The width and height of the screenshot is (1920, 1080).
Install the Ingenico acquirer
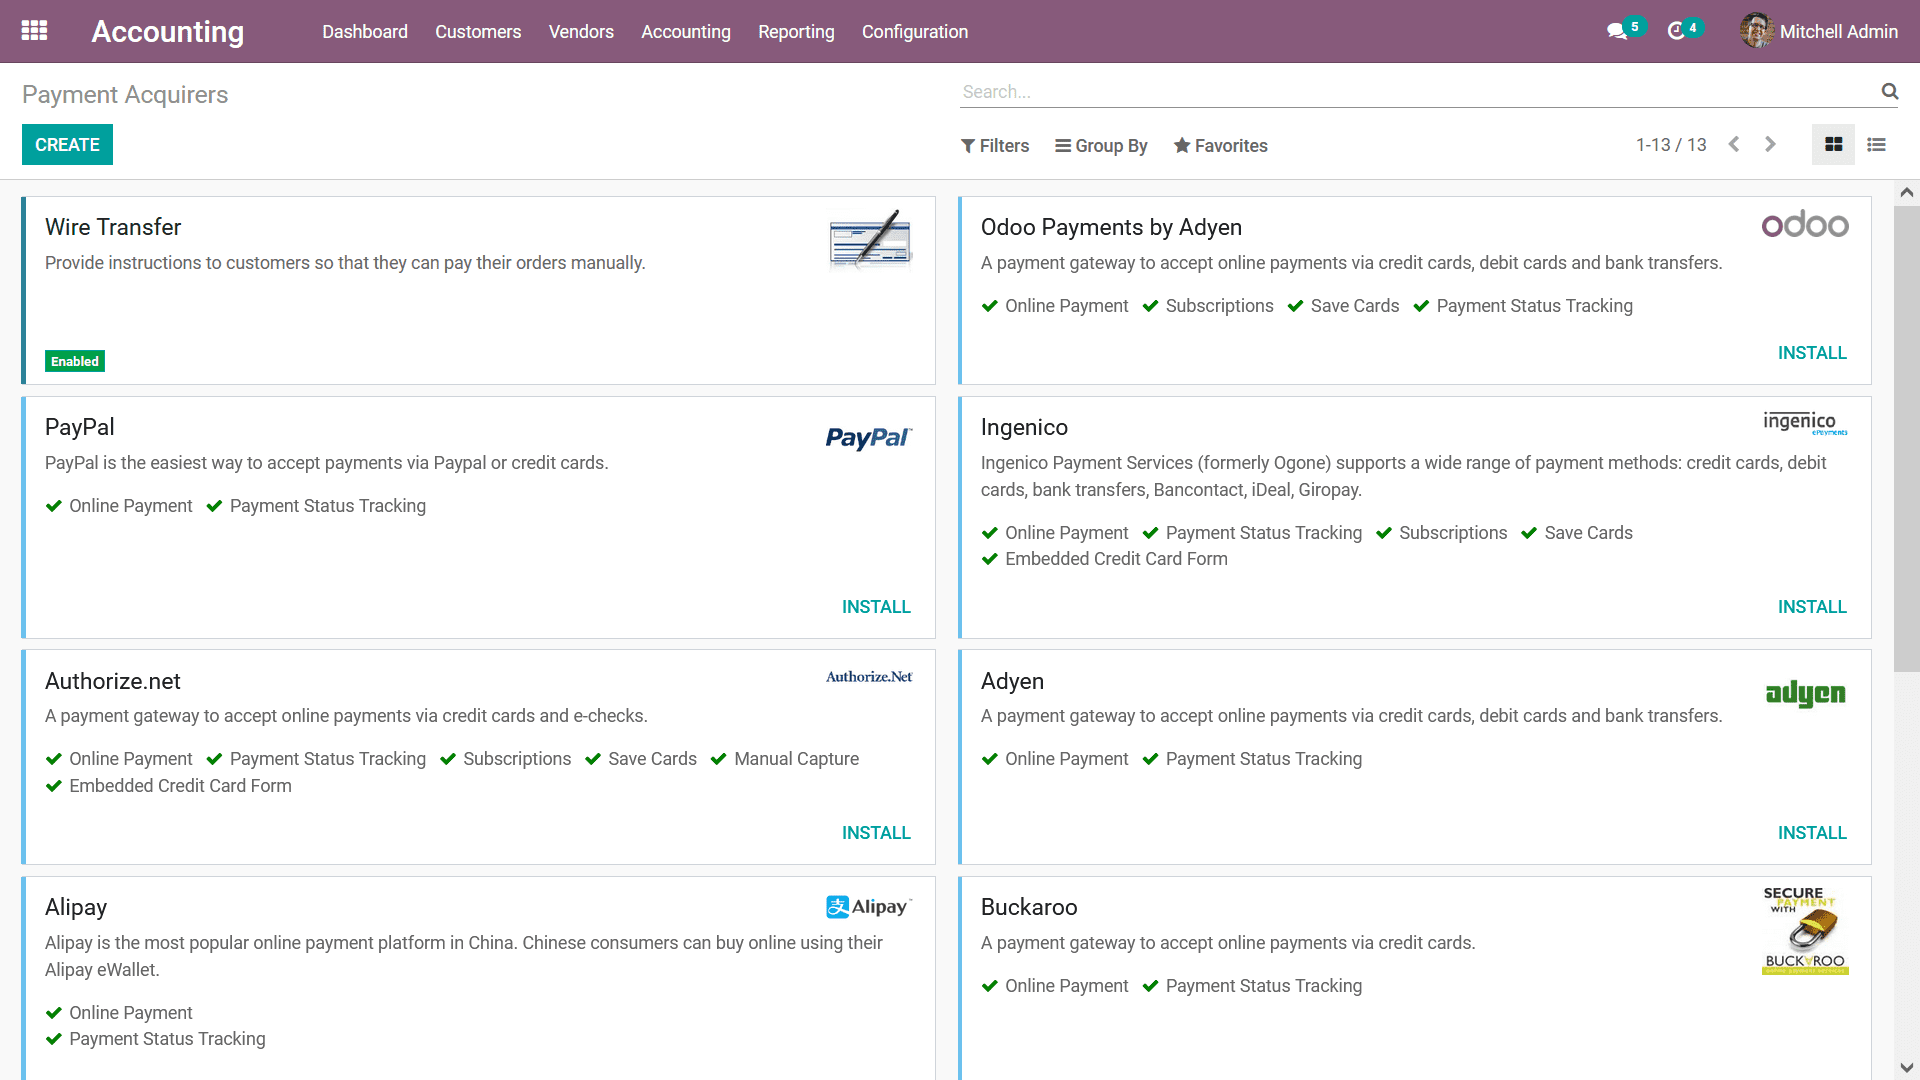pyautogui.click(x=1812, y=607)
